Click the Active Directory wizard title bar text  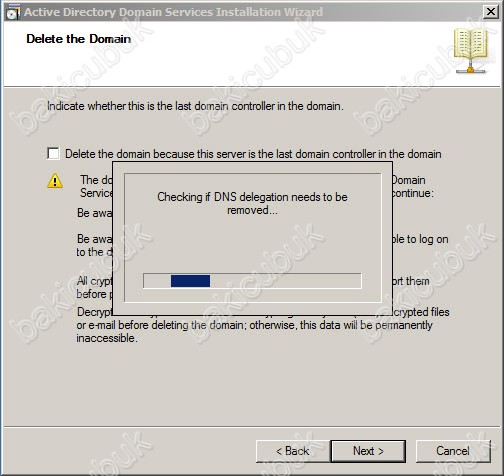tap(173, 12)
